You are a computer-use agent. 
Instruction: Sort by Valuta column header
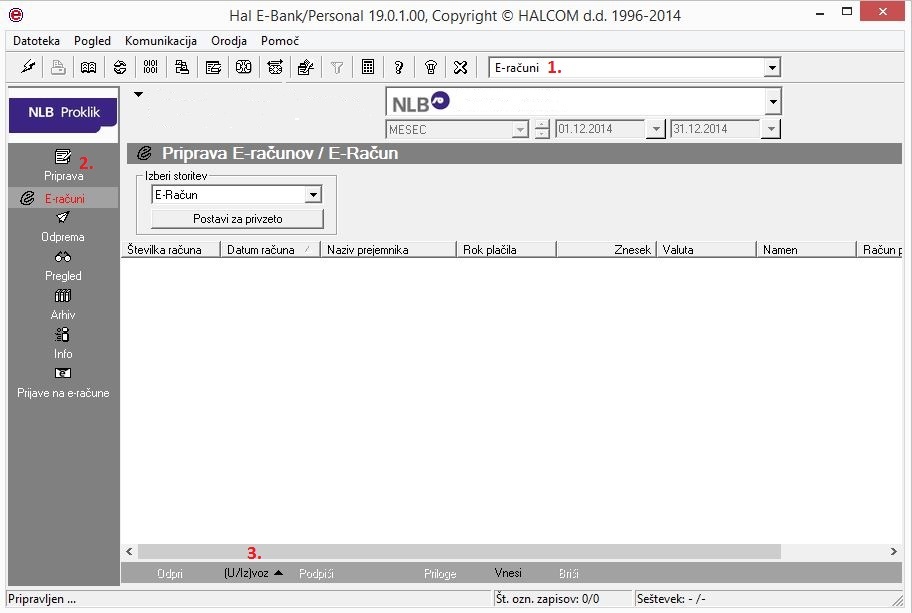(707, 250)
